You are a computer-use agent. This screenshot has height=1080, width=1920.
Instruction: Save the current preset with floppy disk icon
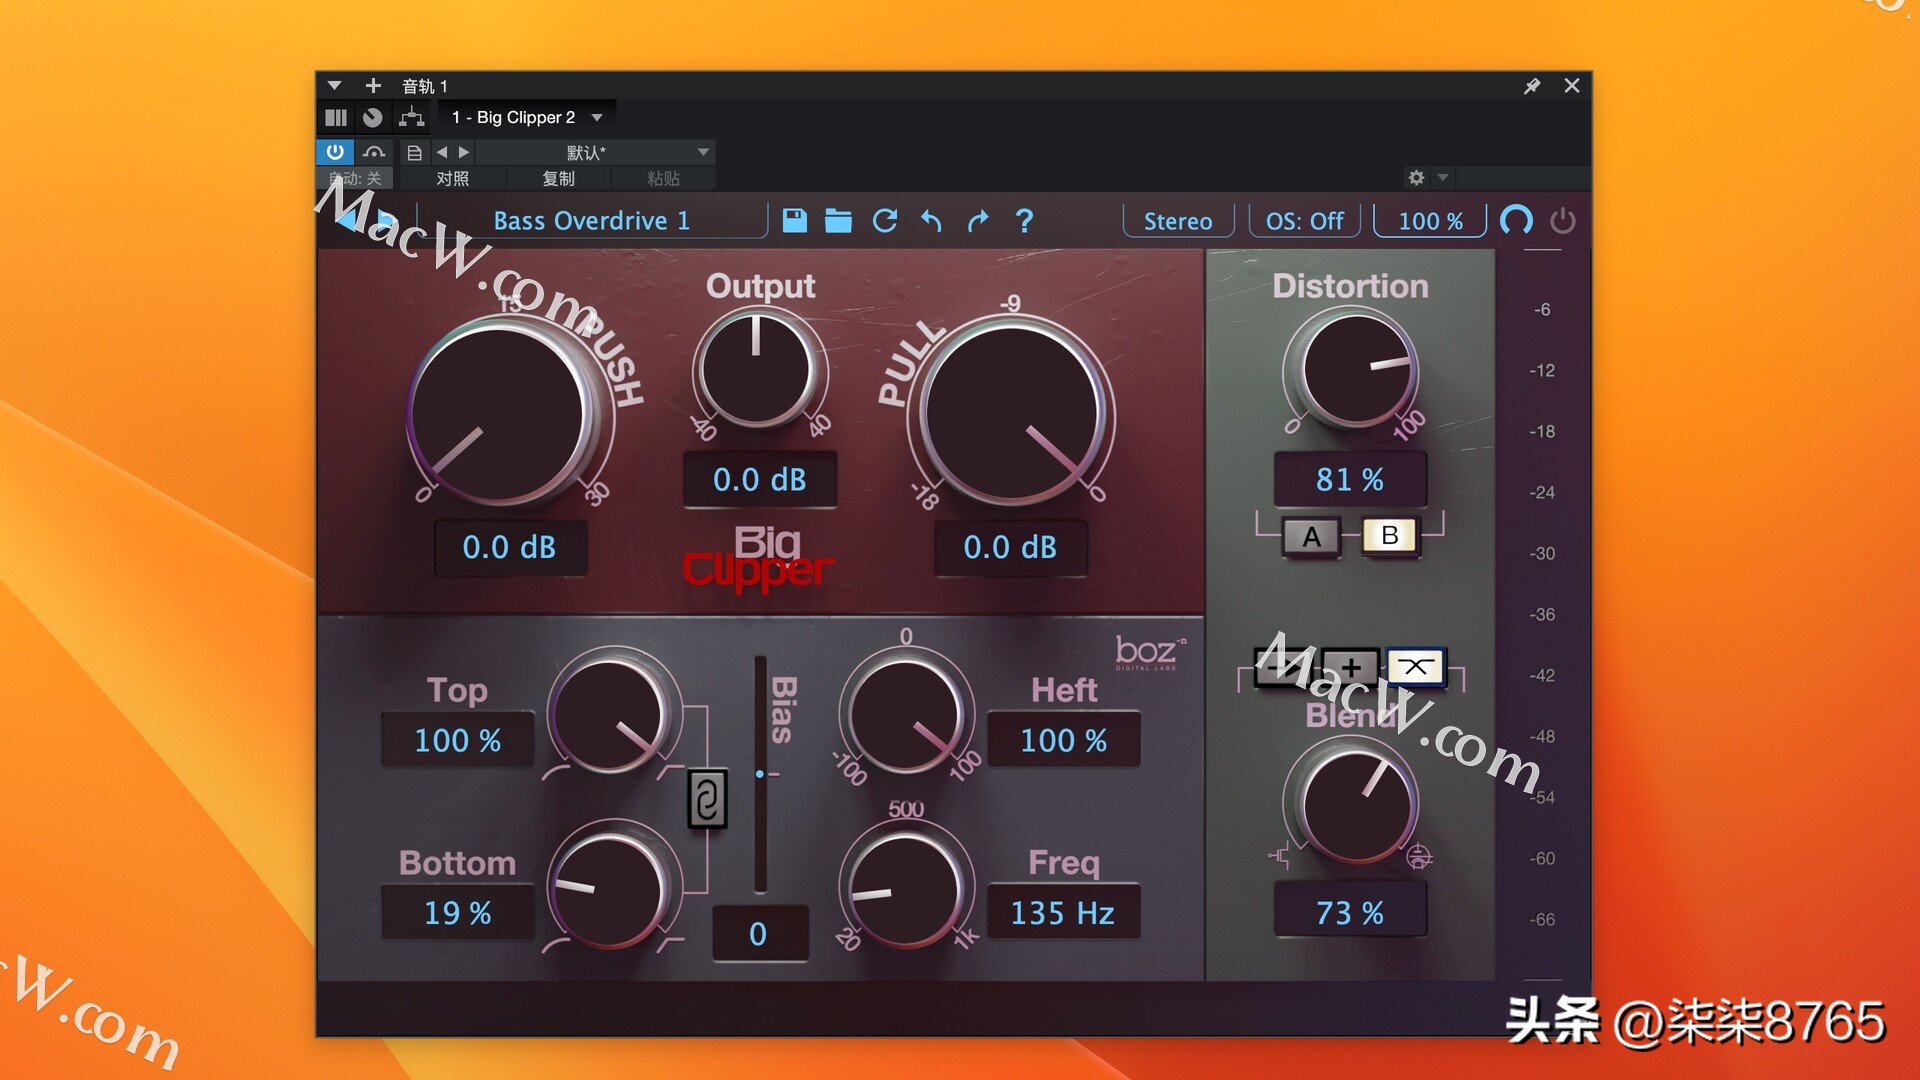[x=793, y=221]
